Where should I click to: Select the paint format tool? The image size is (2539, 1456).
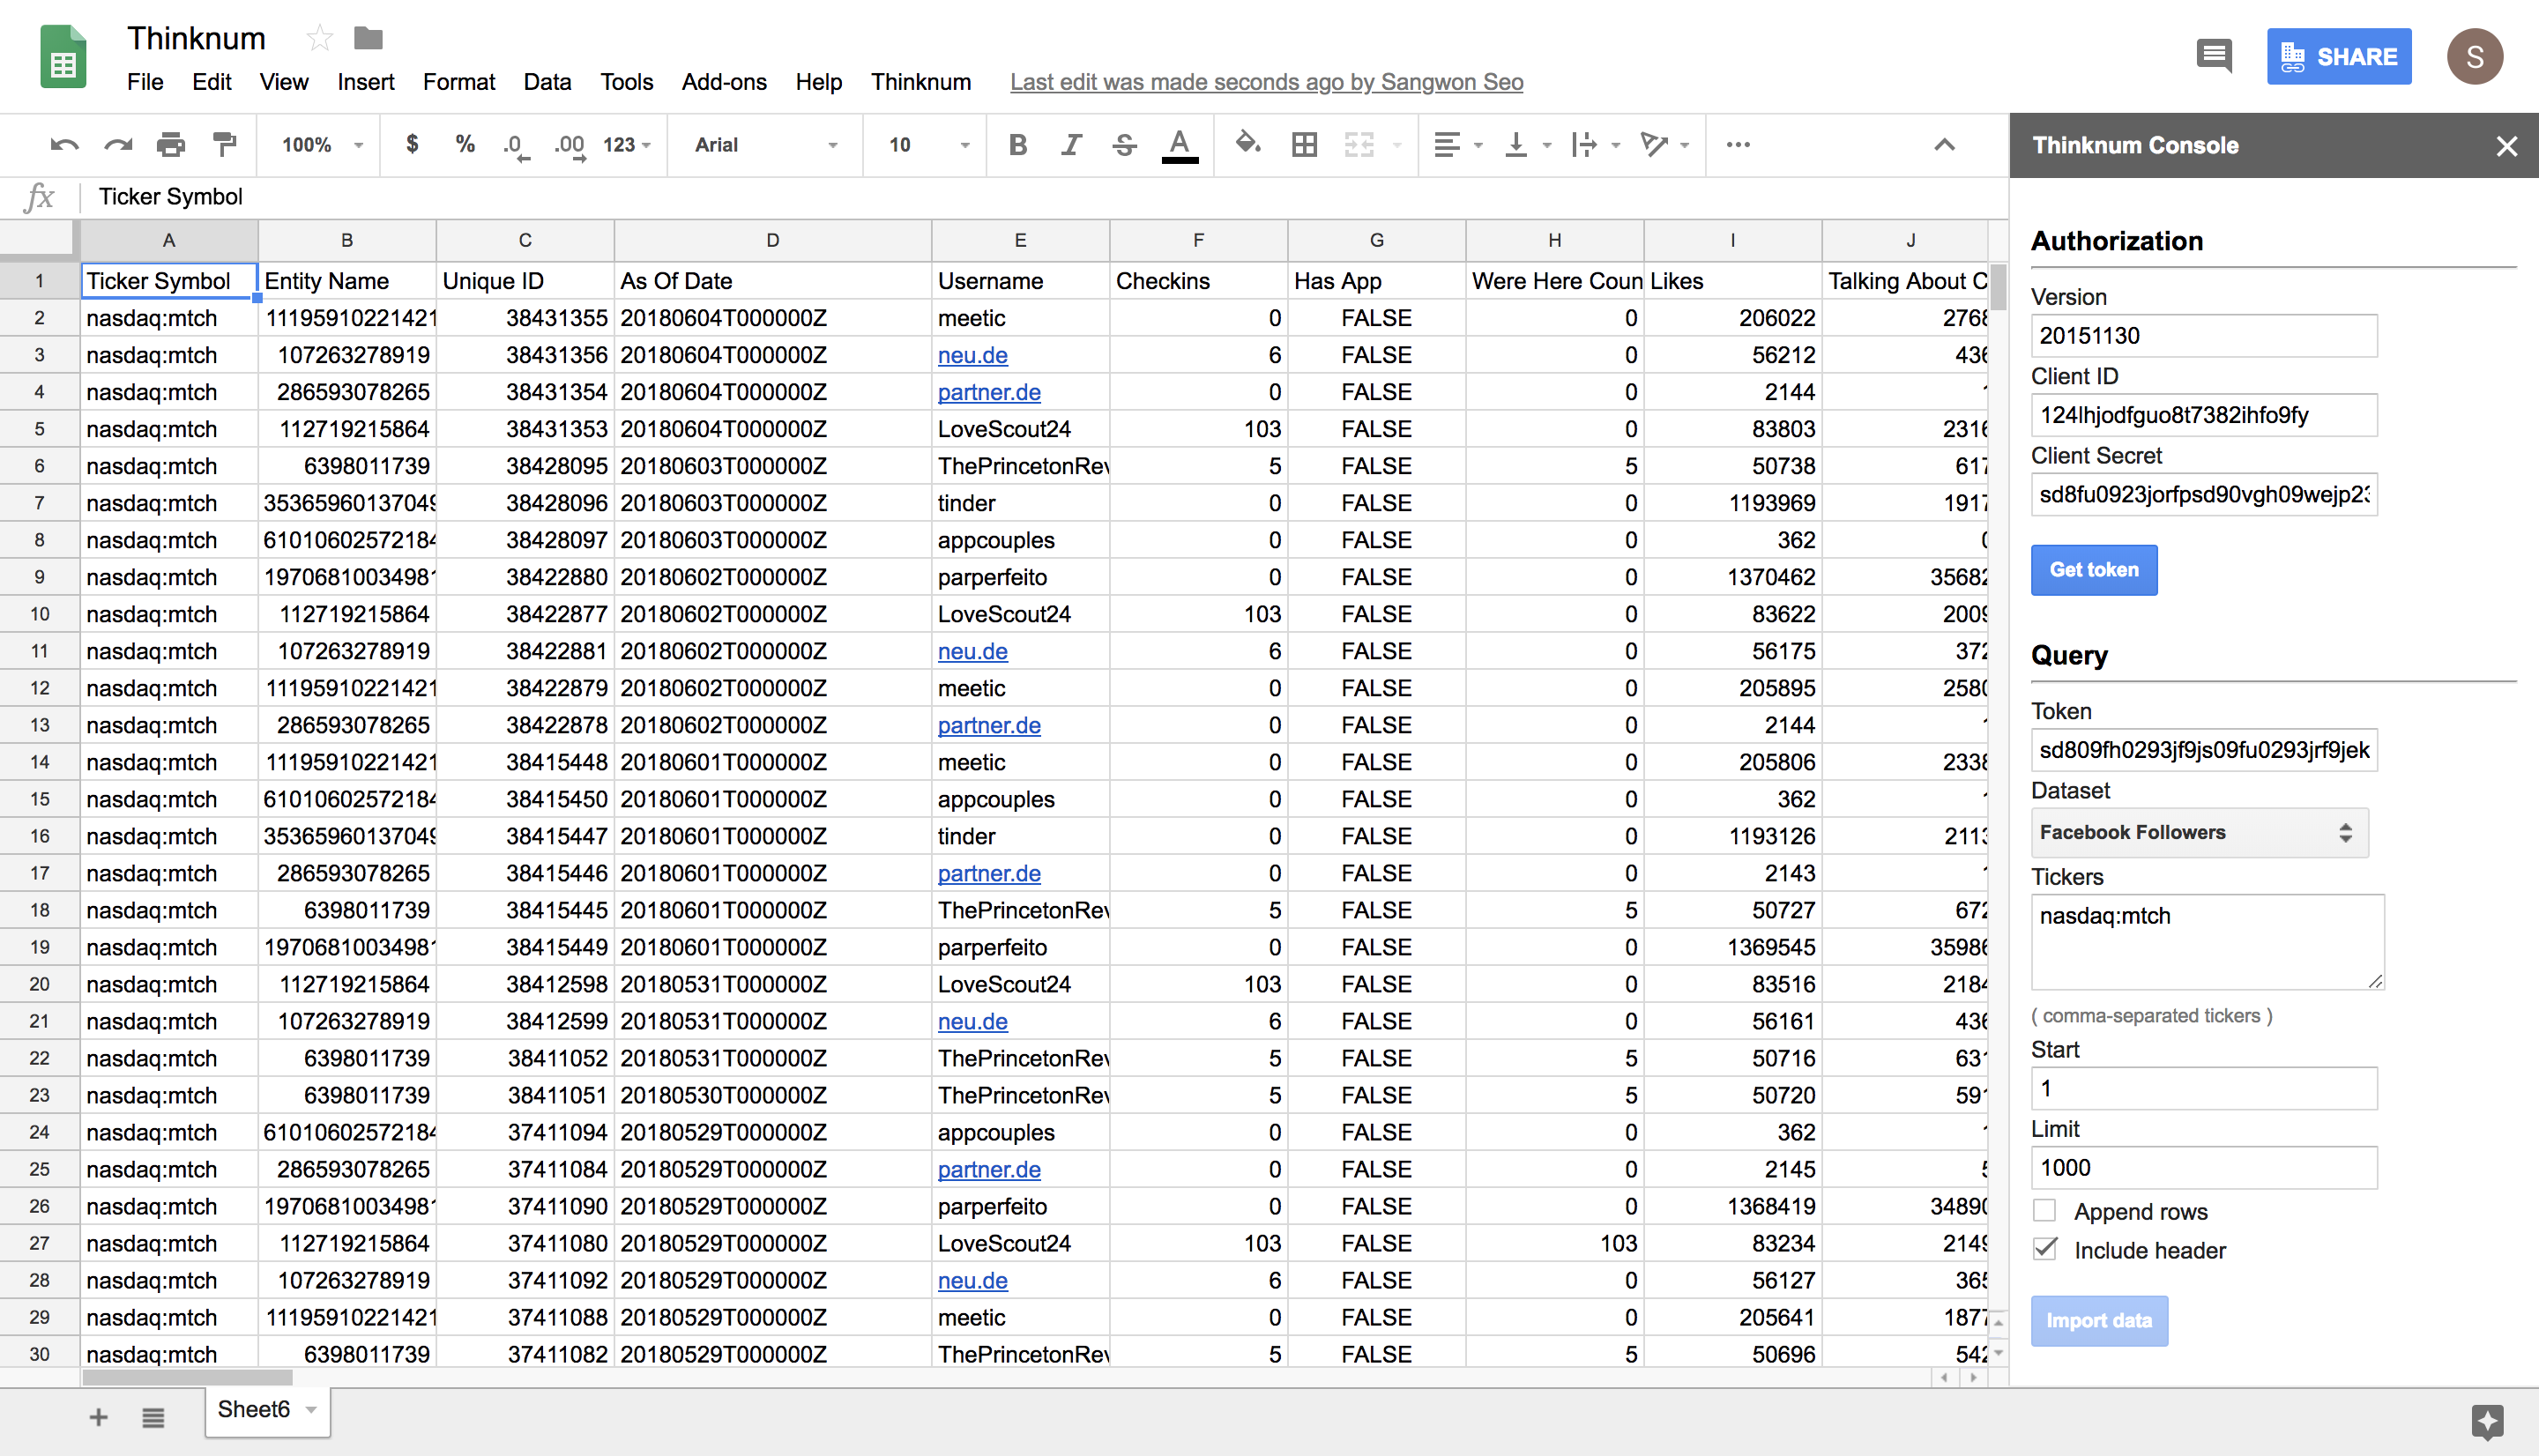225,145
